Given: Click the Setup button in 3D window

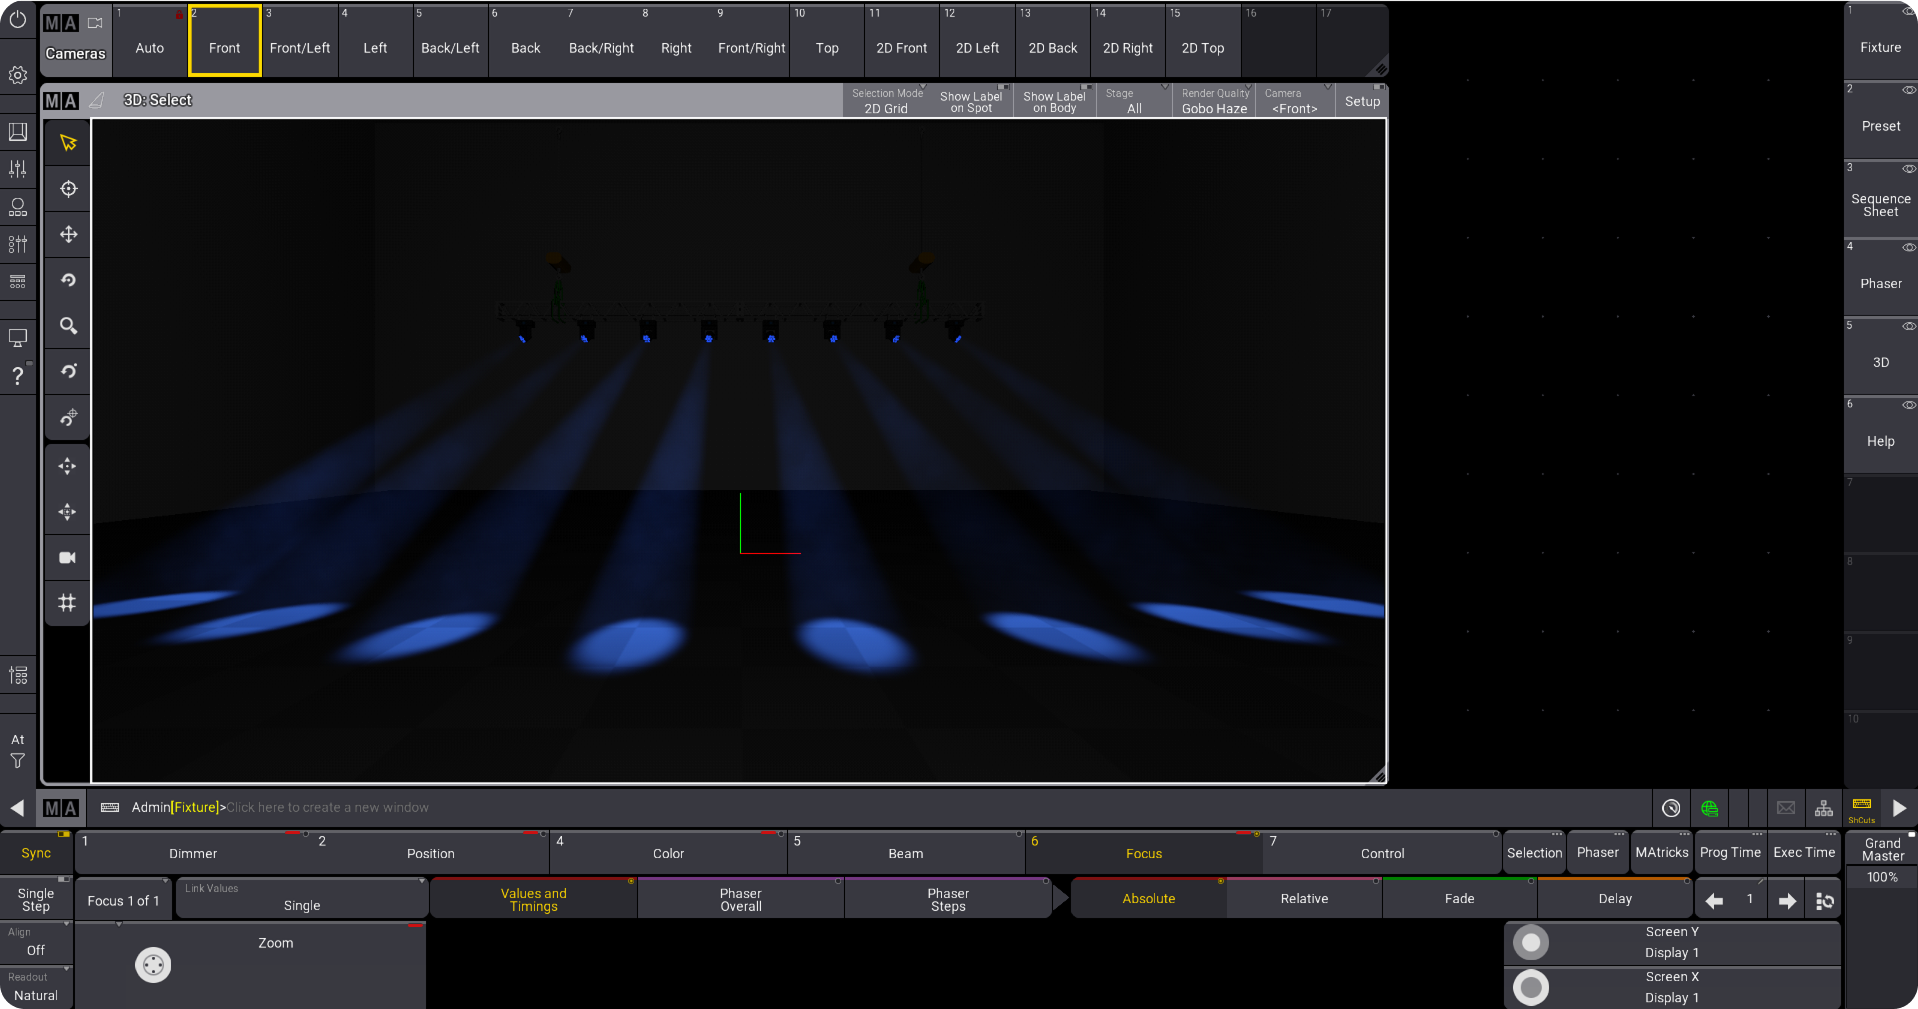Looking at the screenshot, I should 1361,101.
